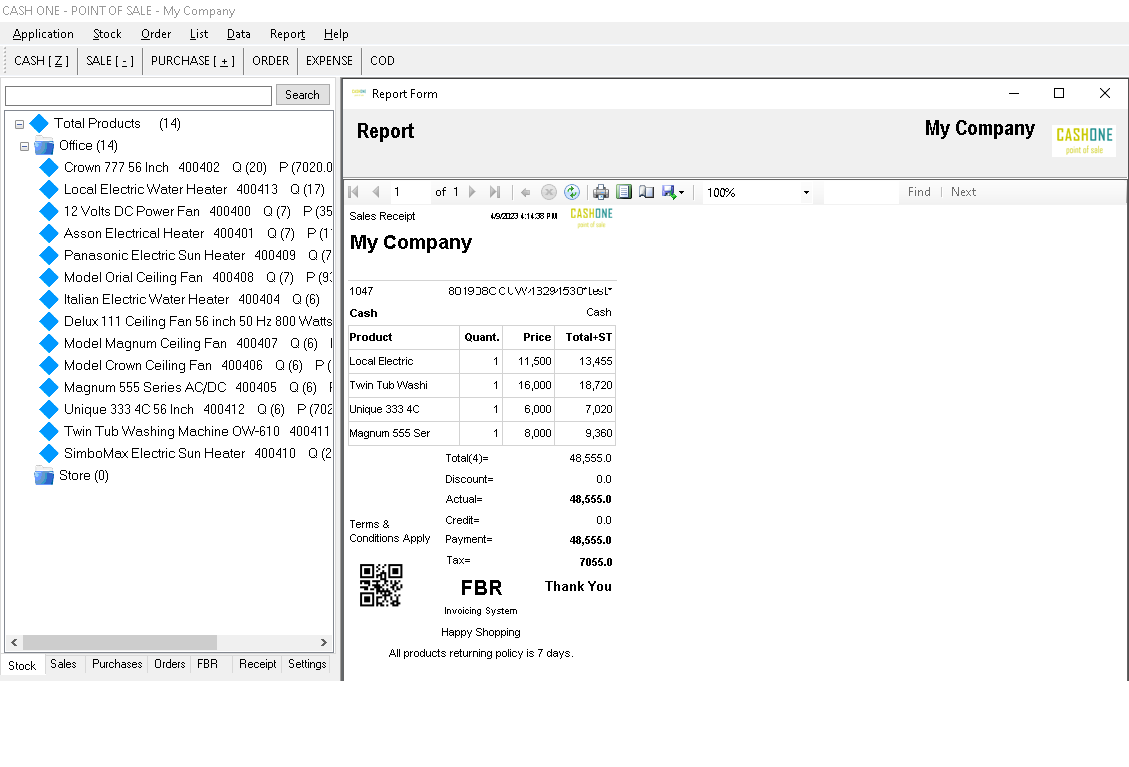Click right arrow of product list scrollbar
The width and height of the screenshot is (1129, 767).
click(x=323, y=642)
